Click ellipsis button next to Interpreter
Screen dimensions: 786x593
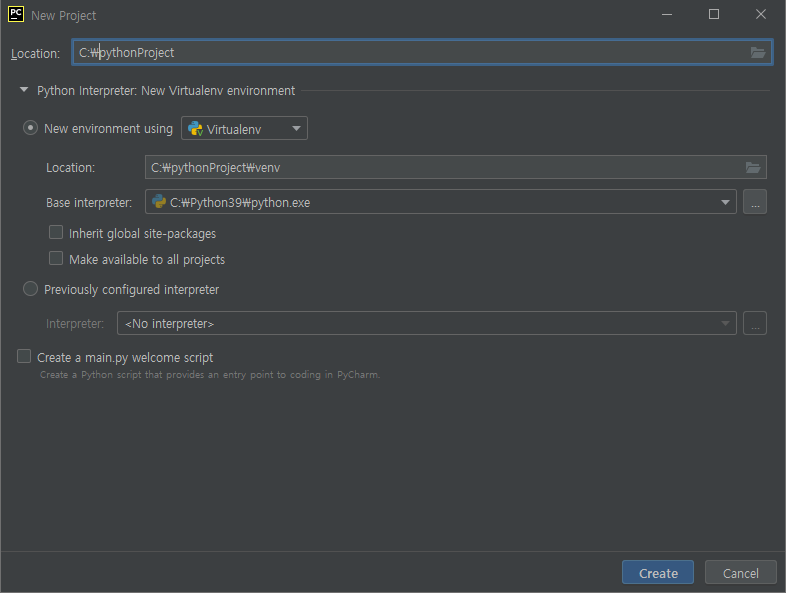[x=755, y=323]
